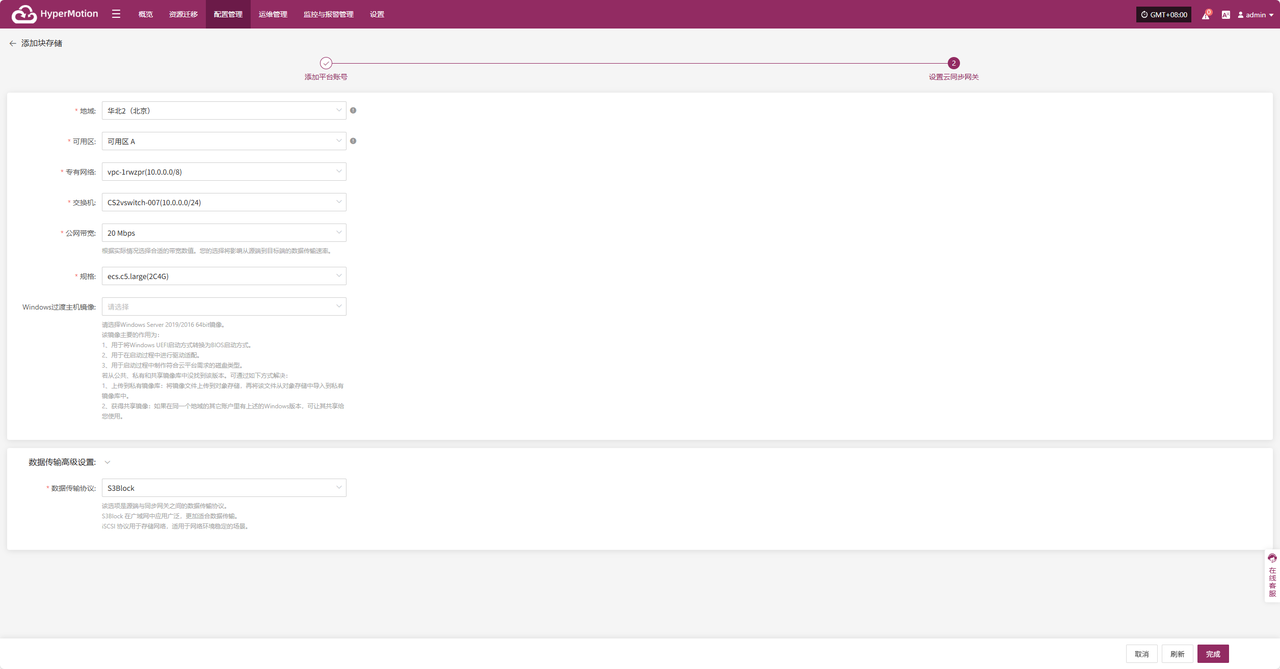This screenshot has height=669, width=1280.
Task: Click the 添加块存储 page title
Action: pos(42,44)
